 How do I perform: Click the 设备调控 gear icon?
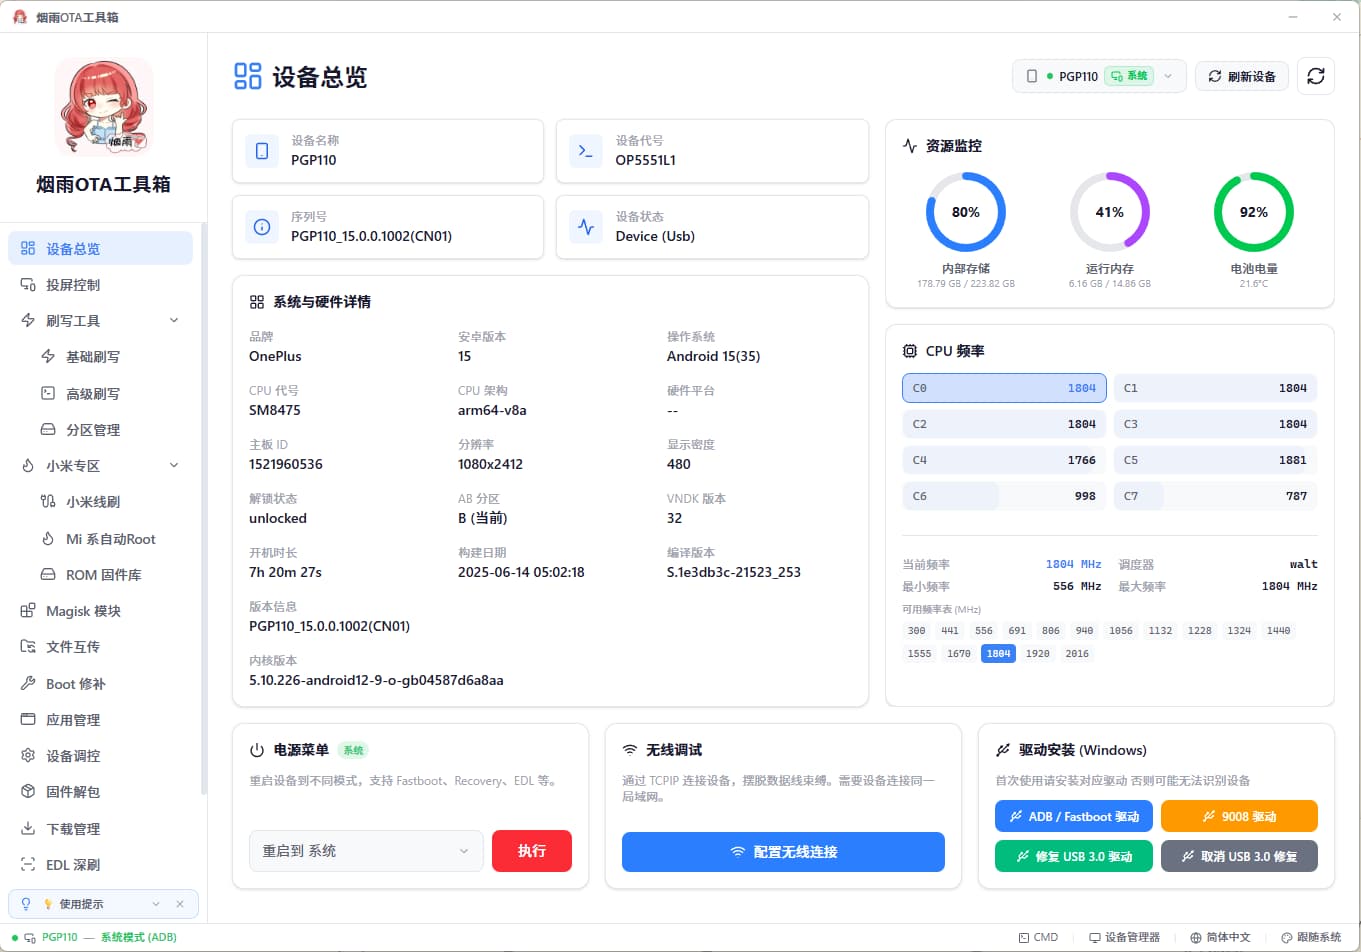(28, 756)
